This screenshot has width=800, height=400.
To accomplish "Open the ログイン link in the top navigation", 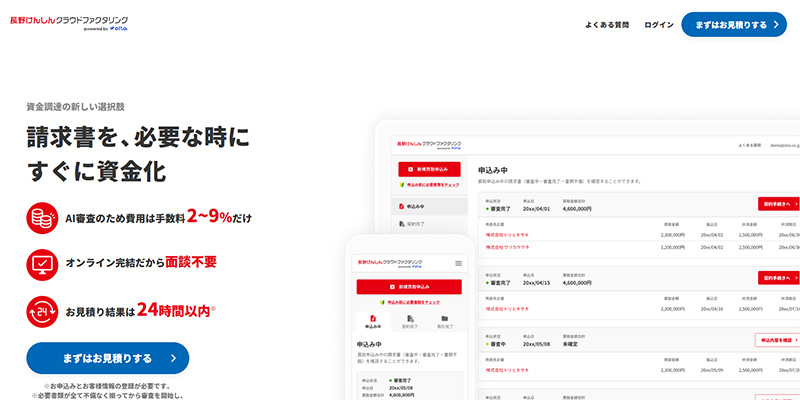I will [x=659, y=25].
